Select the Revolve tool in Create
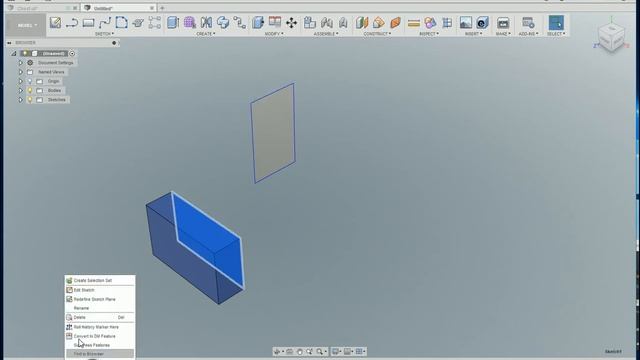640x360 pixels. click(x=223, y=22)
